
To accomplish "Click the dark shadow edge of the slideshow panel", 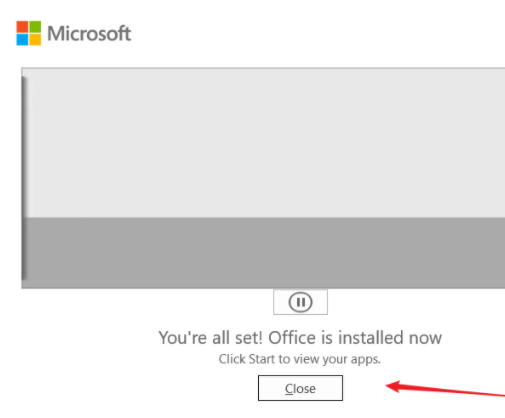I will pyautogui.click(x=24, y=178).
